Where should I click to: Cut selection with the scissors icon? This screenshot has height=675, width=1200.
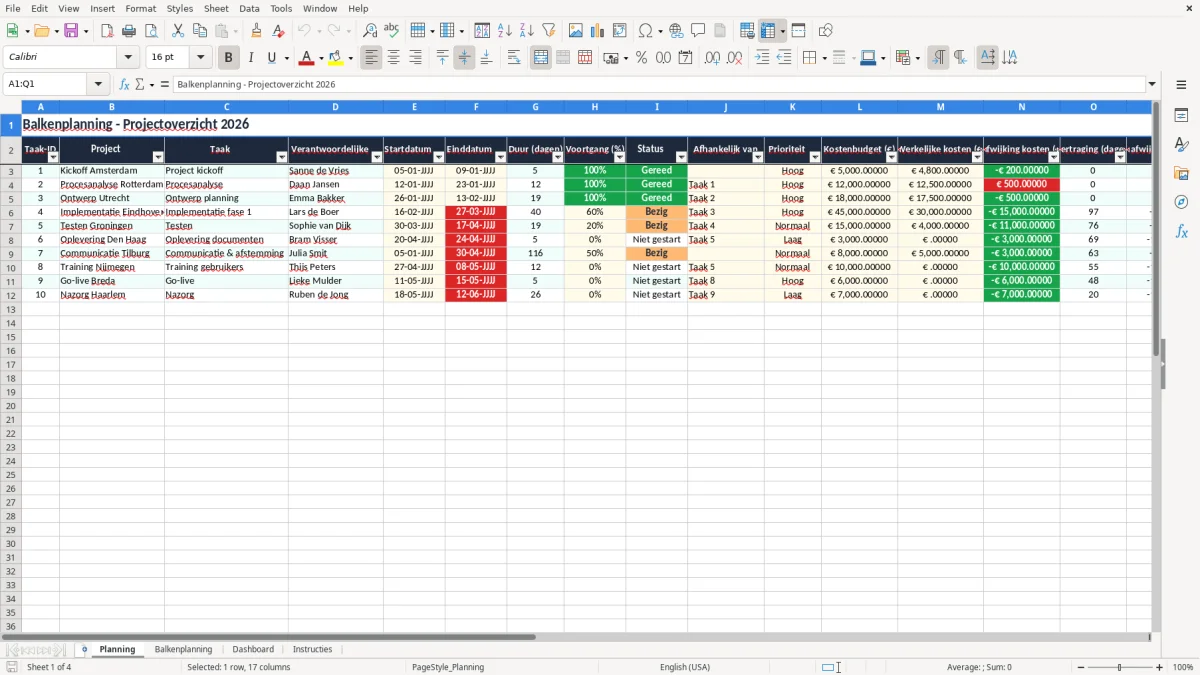(178, 31)
